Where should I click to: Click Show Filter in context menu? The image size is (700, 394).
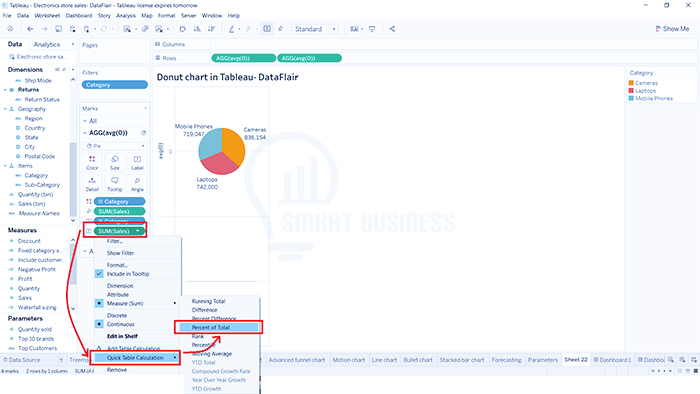[x=121, y=253]
